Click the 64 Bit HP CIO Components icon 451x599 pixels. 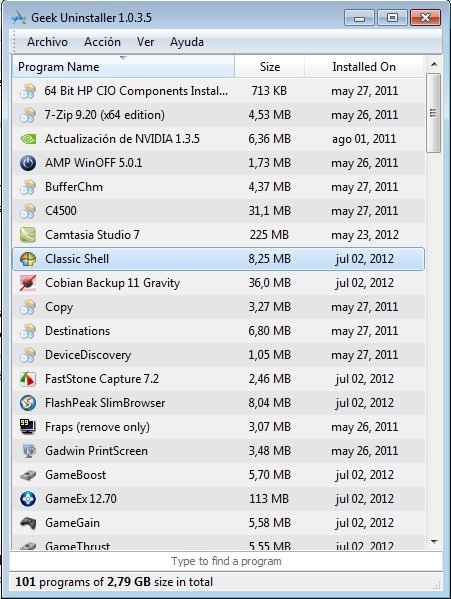(x=28, y=91)
